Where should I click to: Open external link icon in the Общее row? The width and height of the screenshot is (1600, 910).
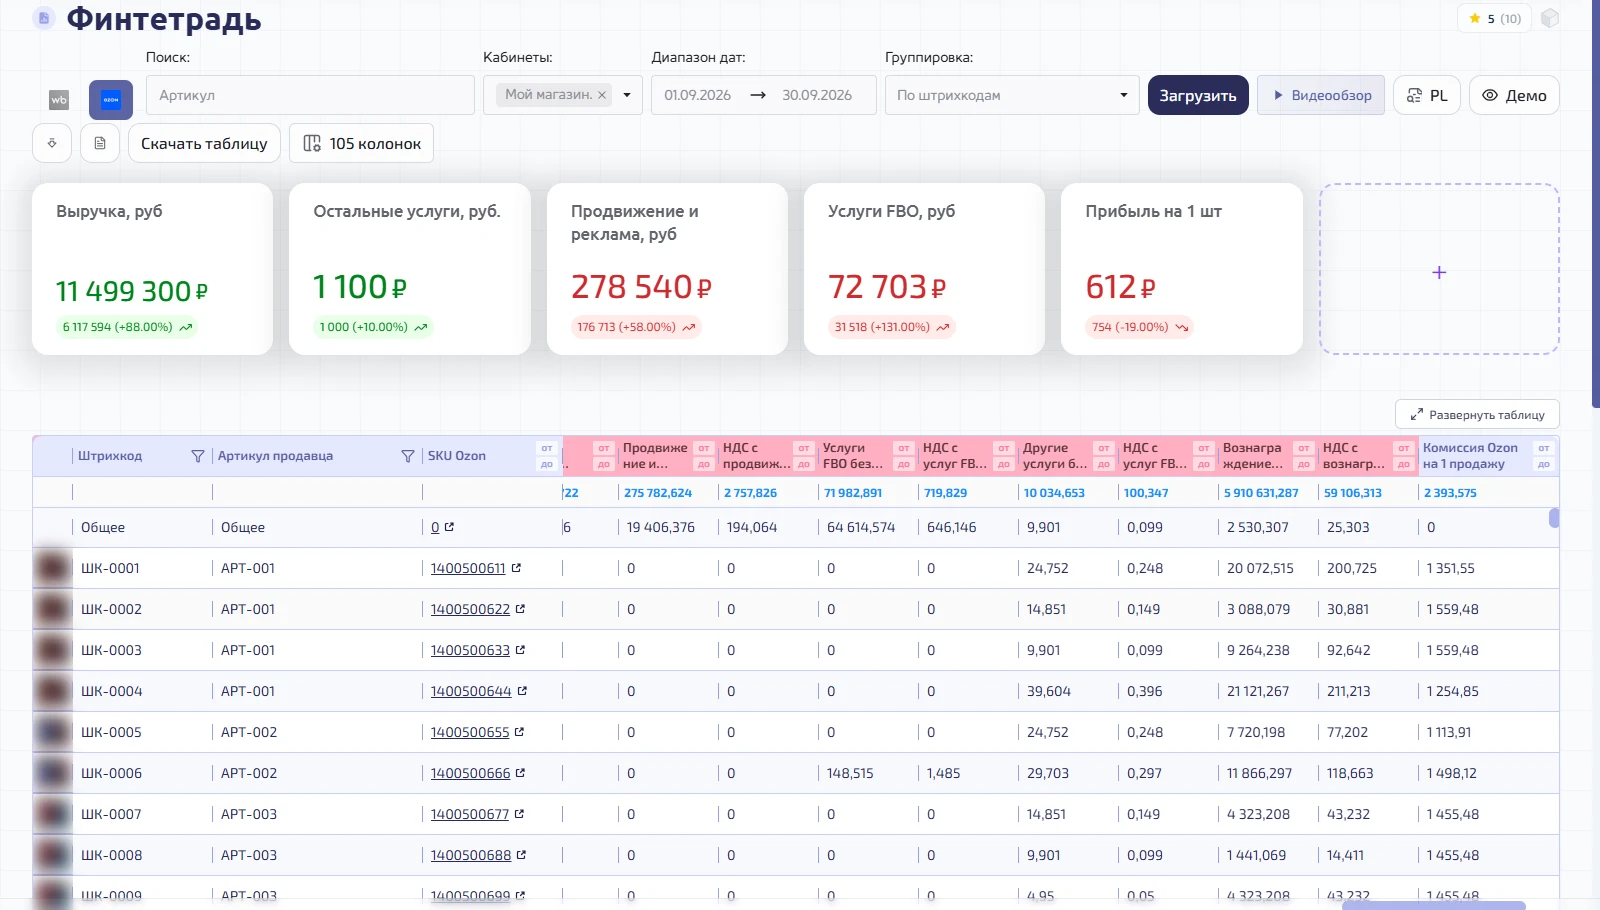tap(449, 527)
